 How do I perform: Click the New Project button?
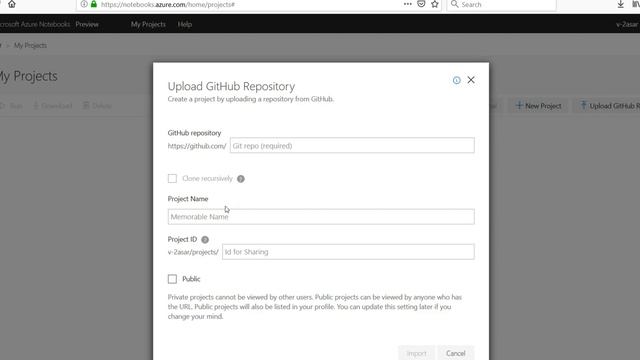(538, 106)
